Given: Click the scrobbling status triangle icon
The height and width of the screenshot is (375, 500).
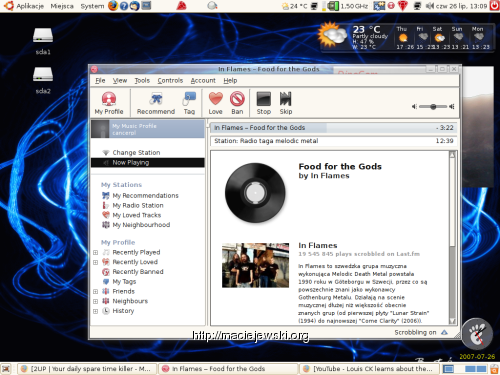Looking at the screenshot, I should (444, 332).
